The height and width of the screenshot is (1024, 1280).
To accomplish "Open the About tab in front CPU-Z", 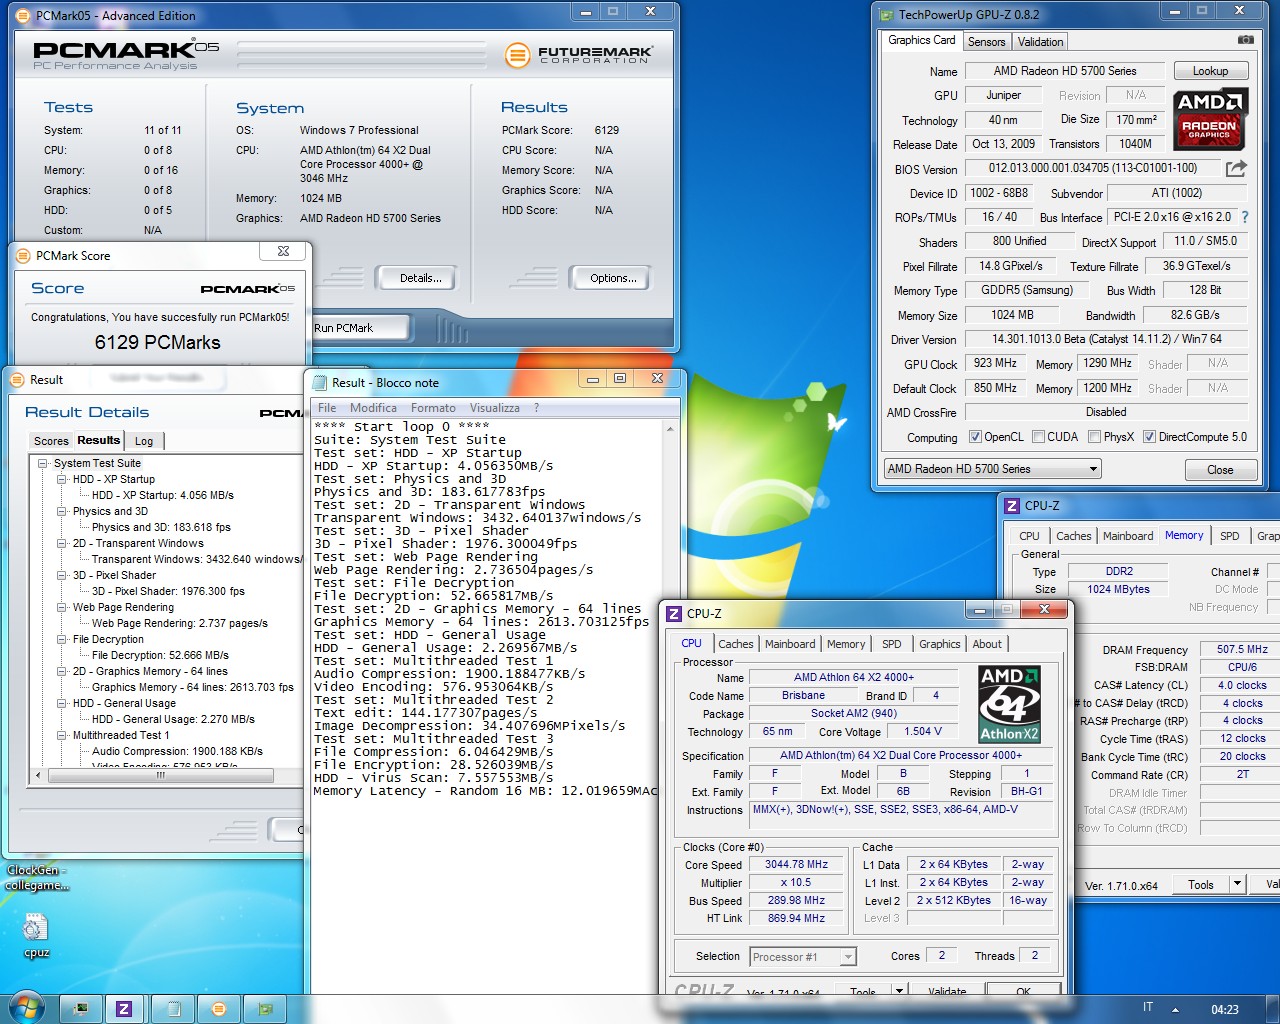I will tap(986, 644).
